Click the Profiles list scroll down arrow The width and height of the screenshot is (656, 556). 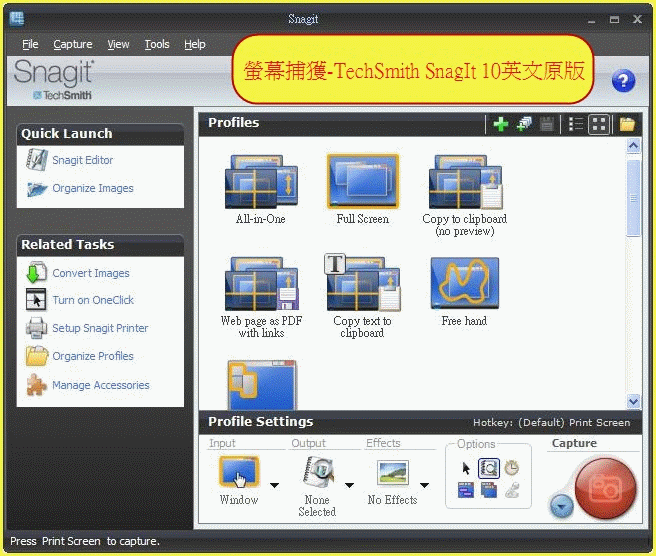(633, 401)
